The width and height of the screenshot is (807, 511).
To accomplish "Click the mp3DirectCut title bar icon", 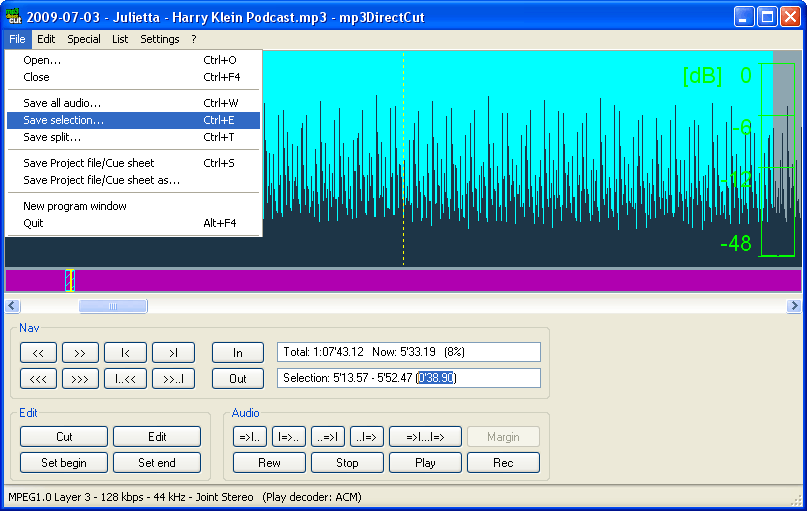I will tap(13, 16).
